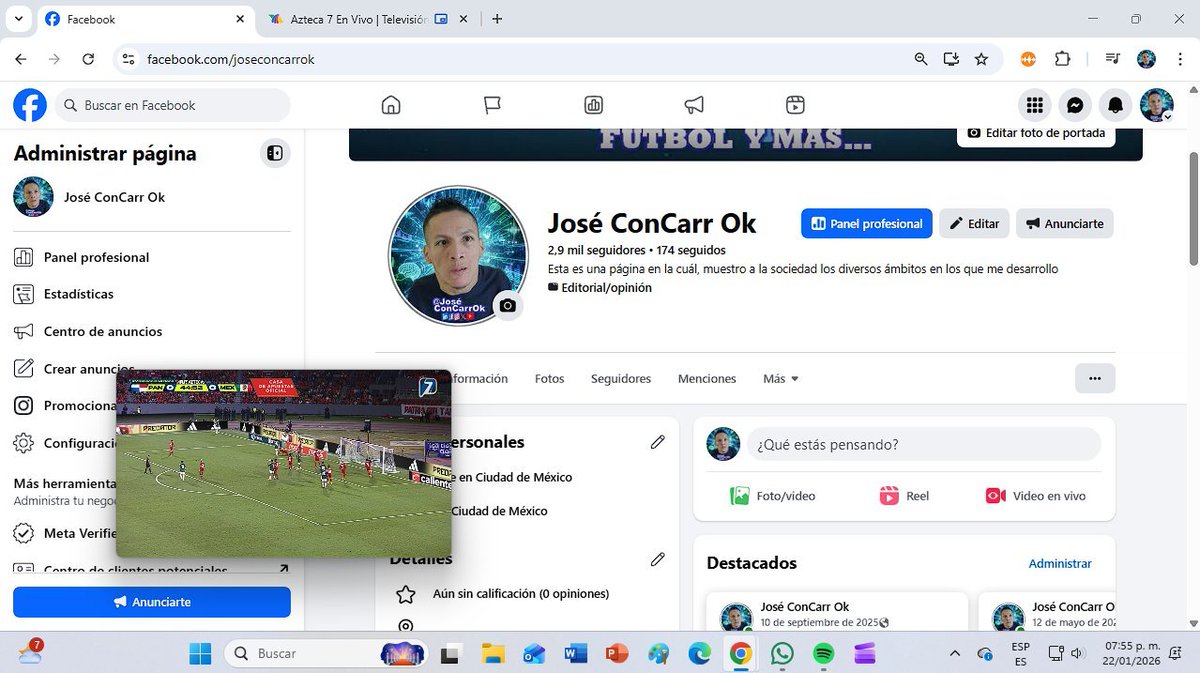Open Spotify from the taskbar

pyautogui.click(x=823, y=653)
